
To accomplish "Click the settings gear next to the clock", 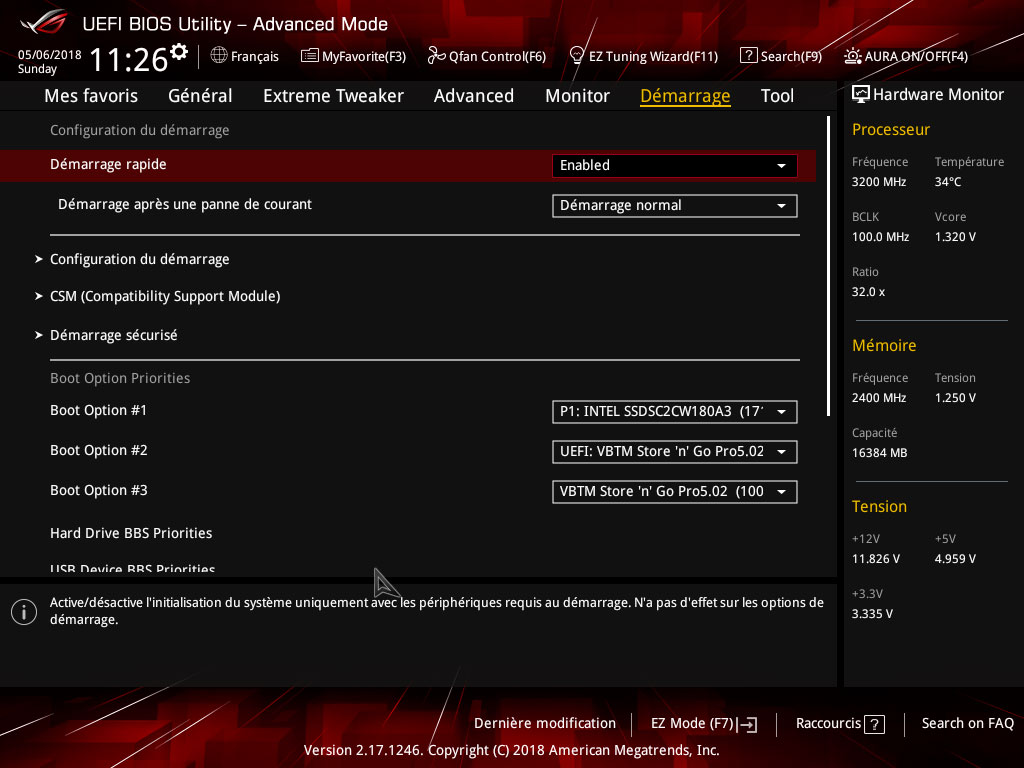I will click(179, 51).
